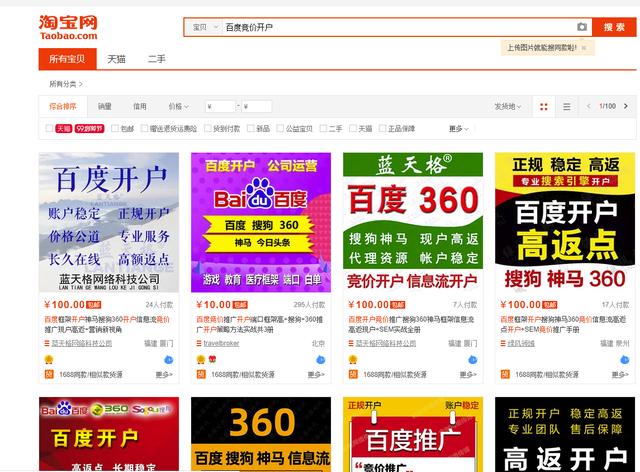
Task: Expand 所有分类 category breadcrumb
Action: 65,84
